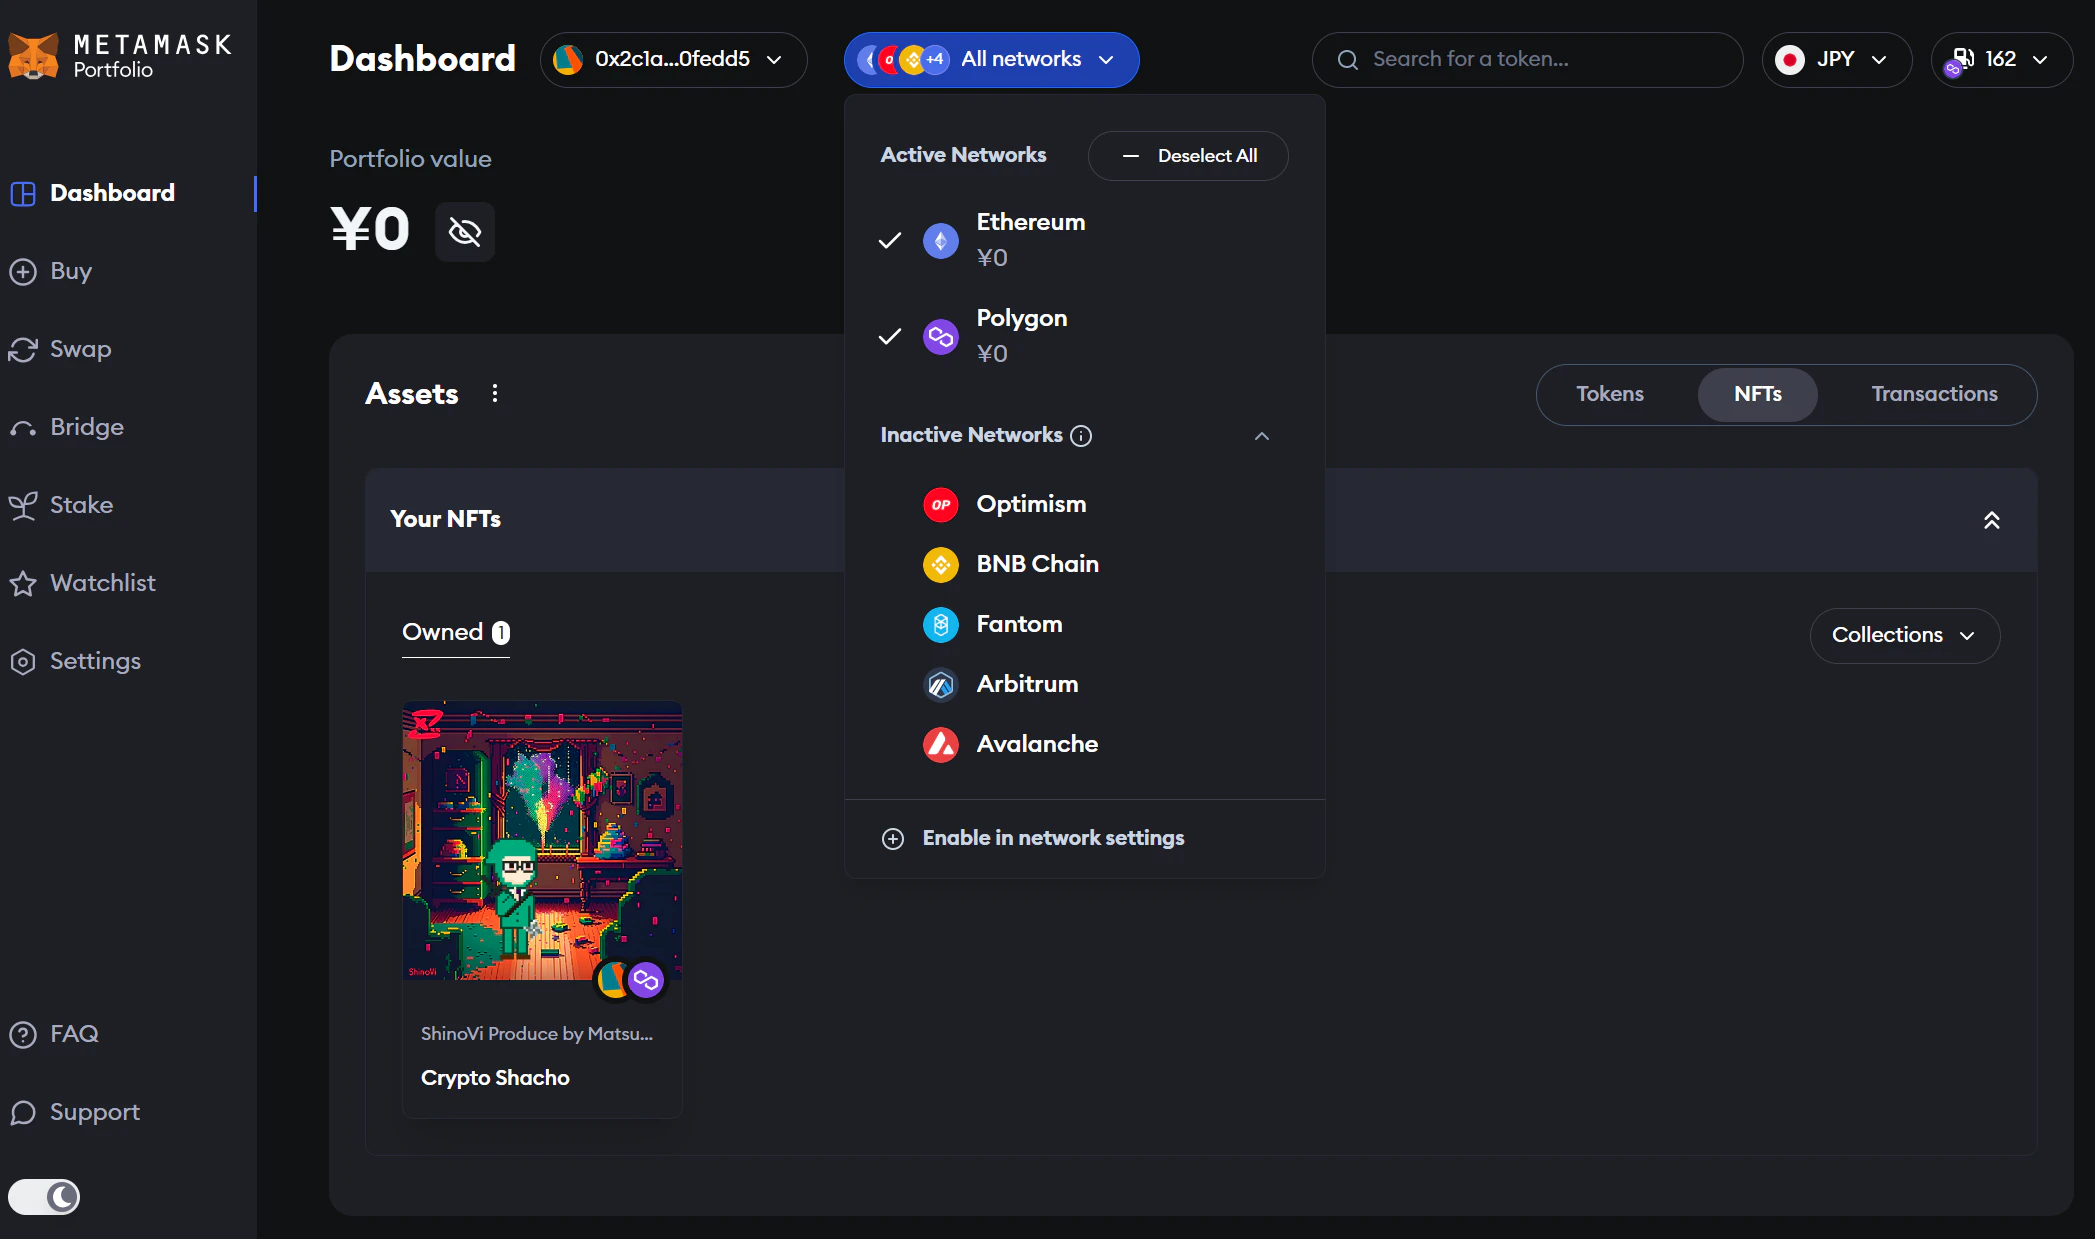Open the Bridge page

tap(87, 427)
